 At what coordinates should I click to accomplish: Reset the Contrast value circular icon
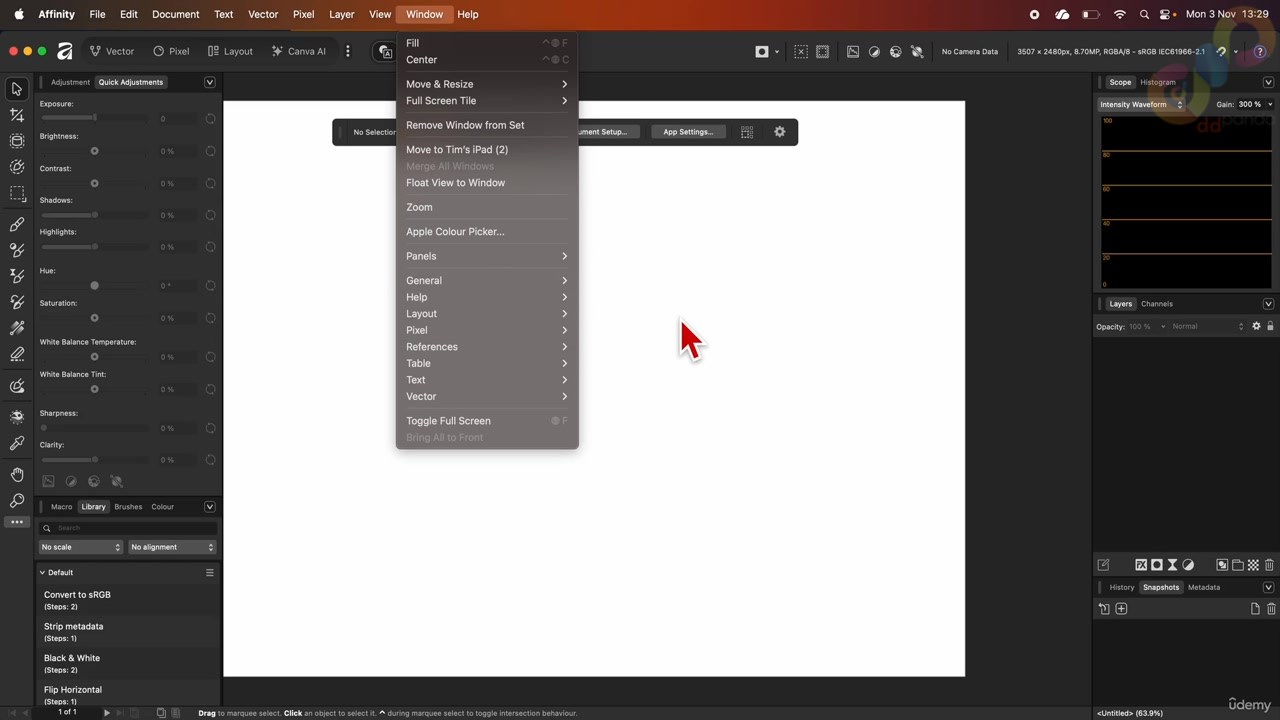pyautogui.click(x=210, y=183)
